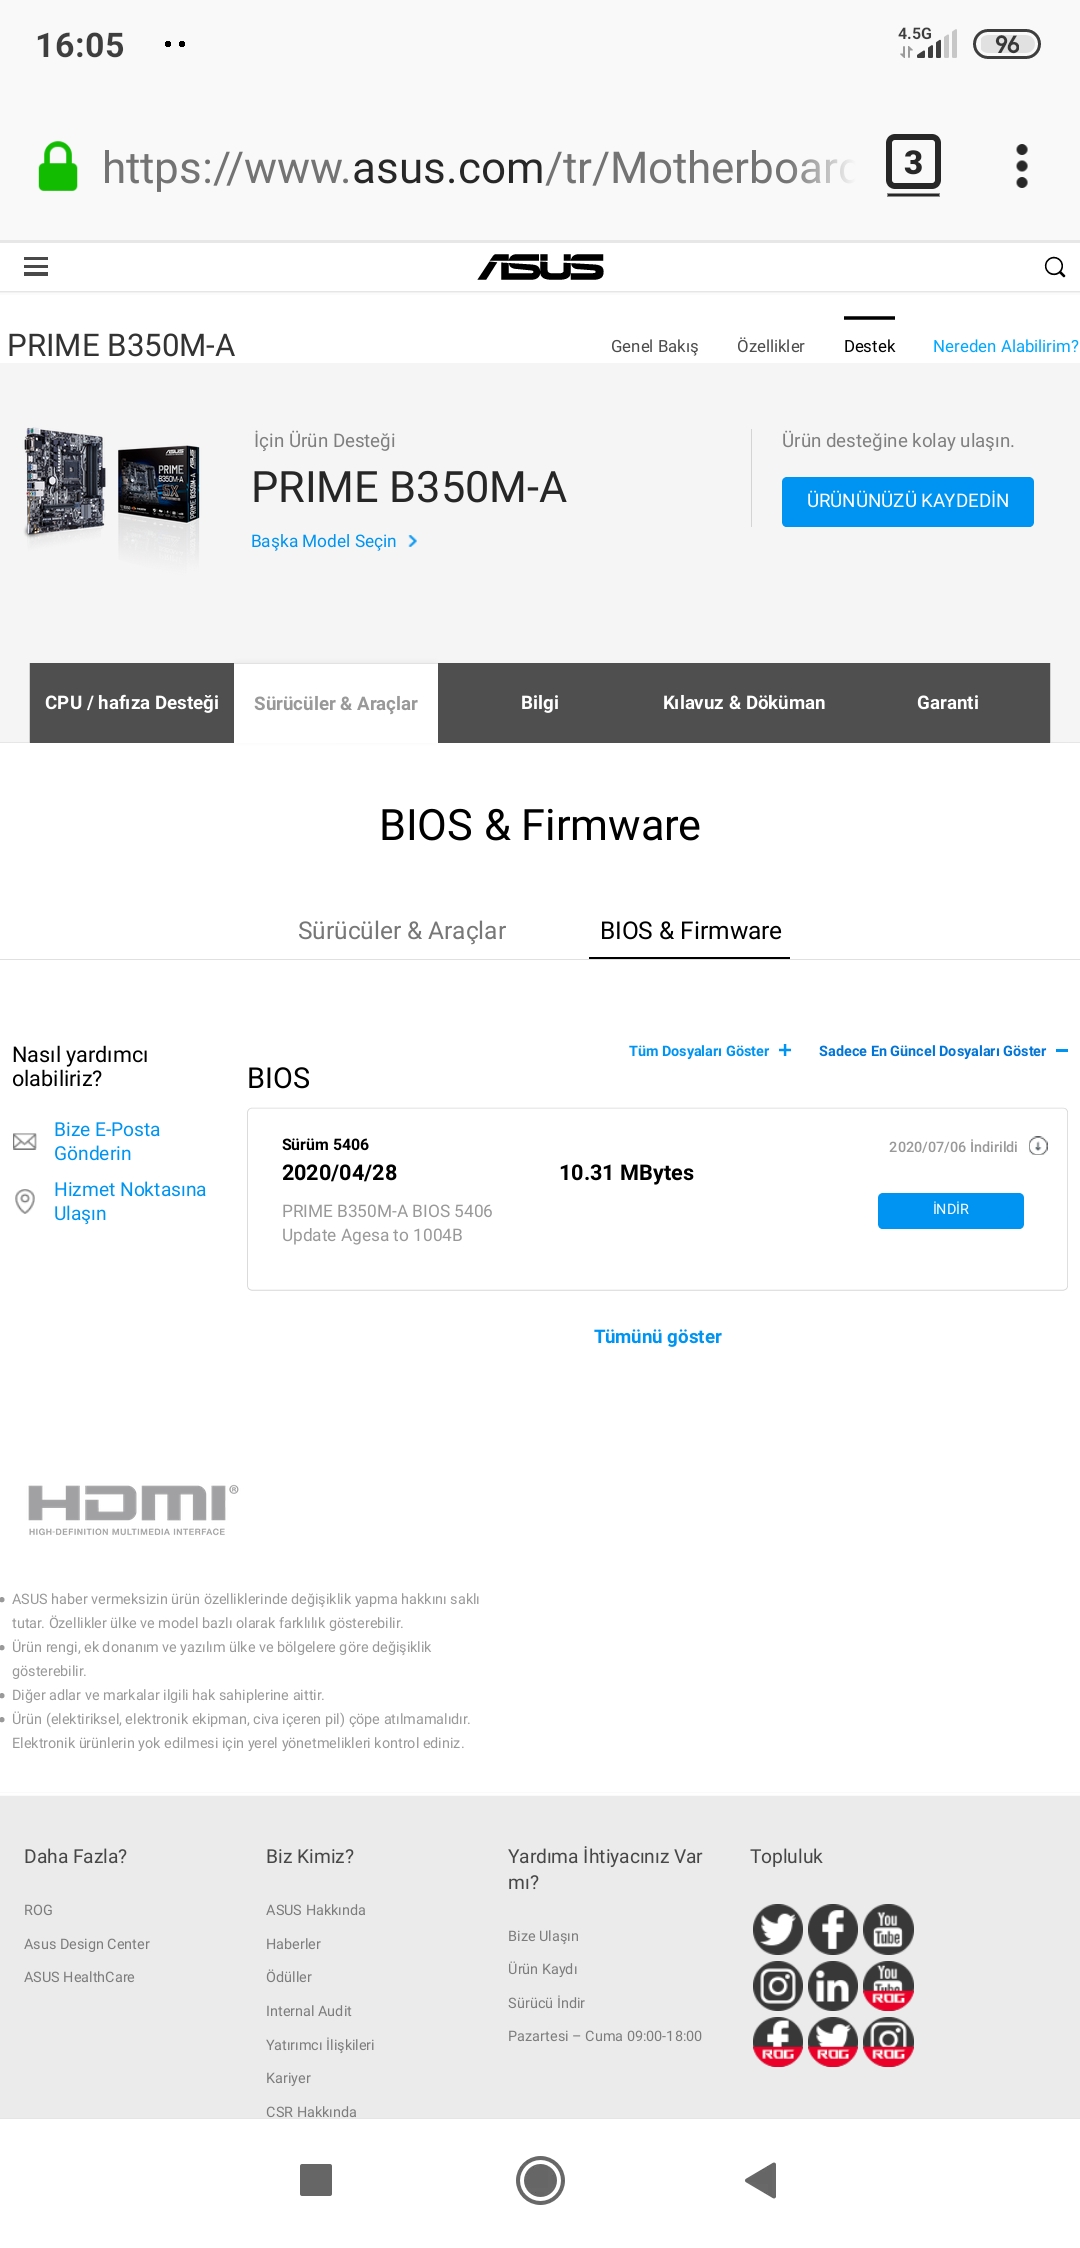The image size is (1080, 2248).
Task: Open the hamburger menu on ASUS site
Action: pyautogui.click(x=36, y=266)
